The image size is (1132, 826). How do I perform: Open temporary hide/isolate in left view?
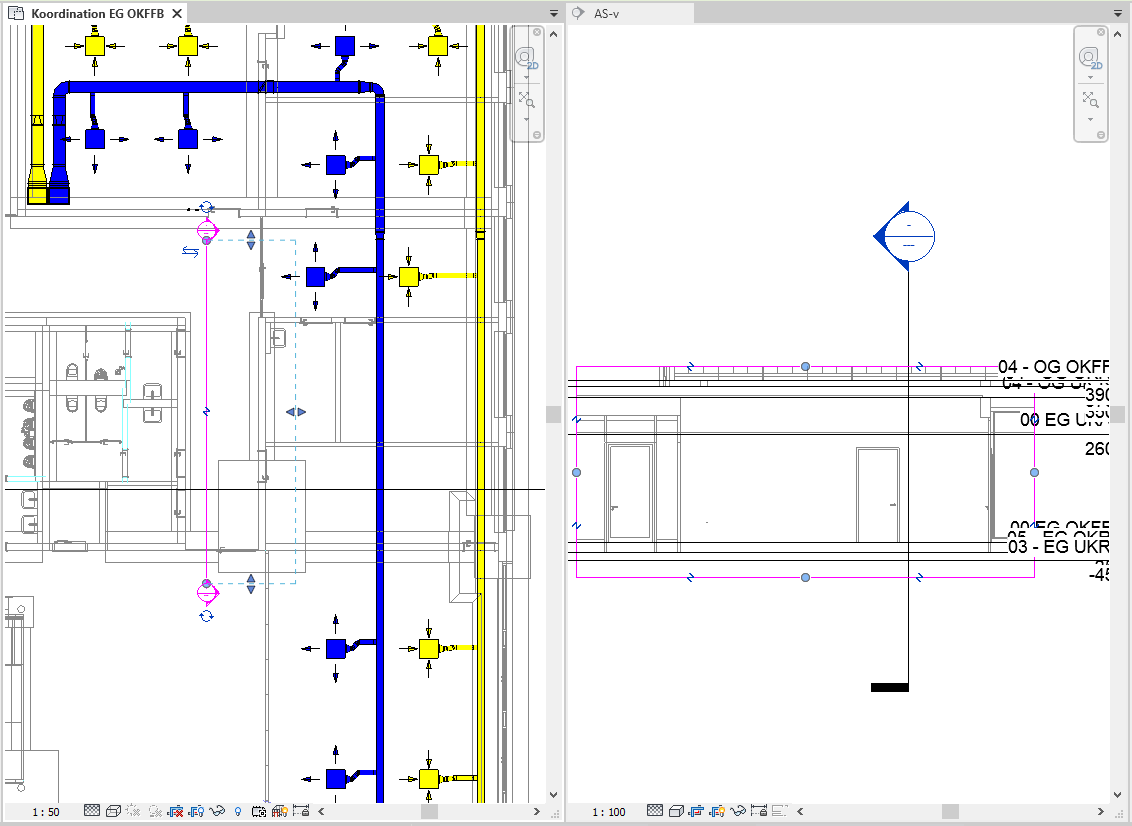click(x=217, y=811)
